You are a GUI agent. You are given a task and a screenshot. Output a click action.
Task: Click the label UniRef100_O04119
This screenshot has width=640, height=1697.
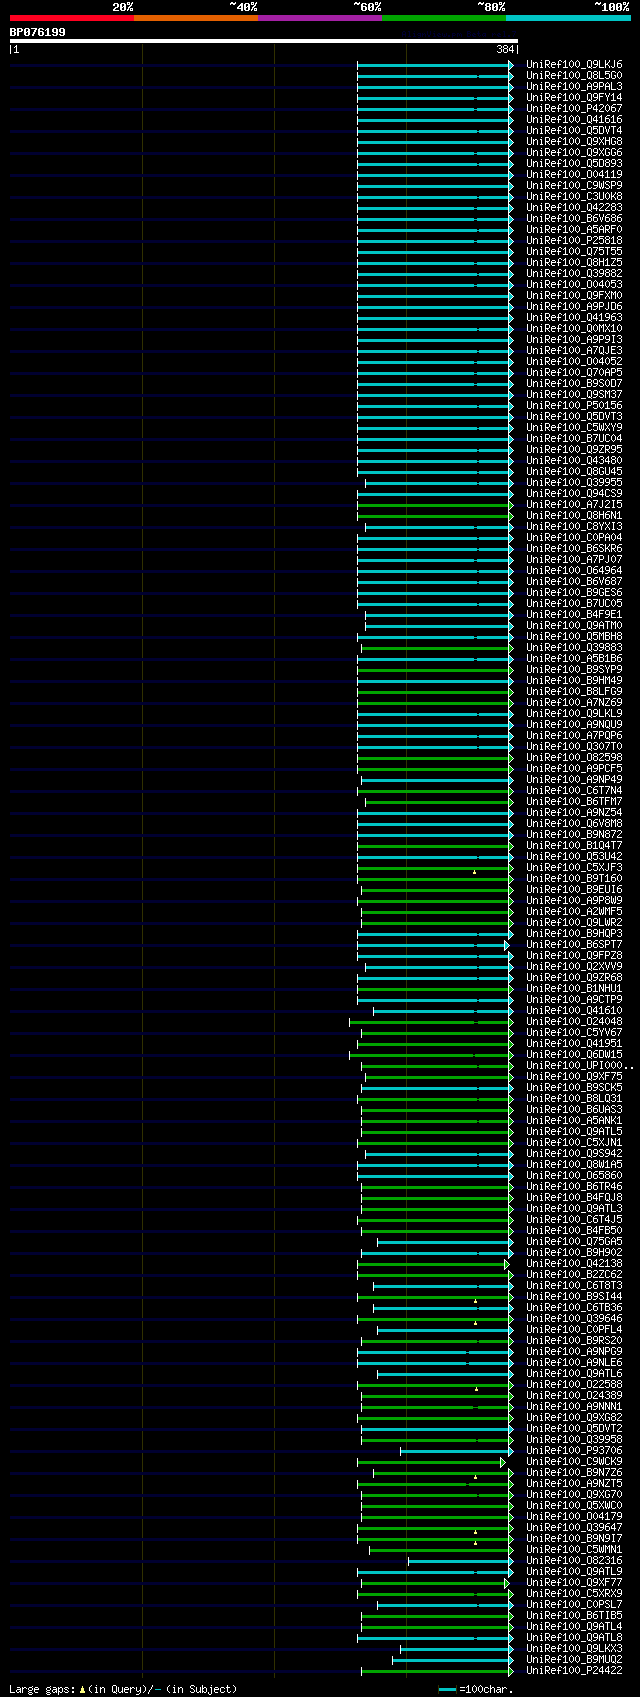(574, 174)
